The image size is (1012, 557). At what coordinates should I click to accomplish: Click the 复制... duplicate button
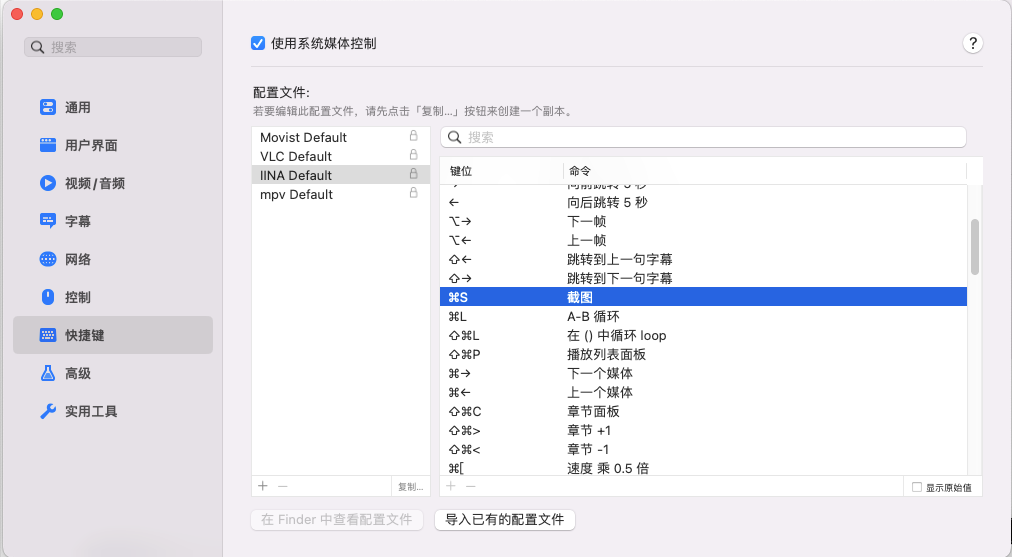[410, 487]
